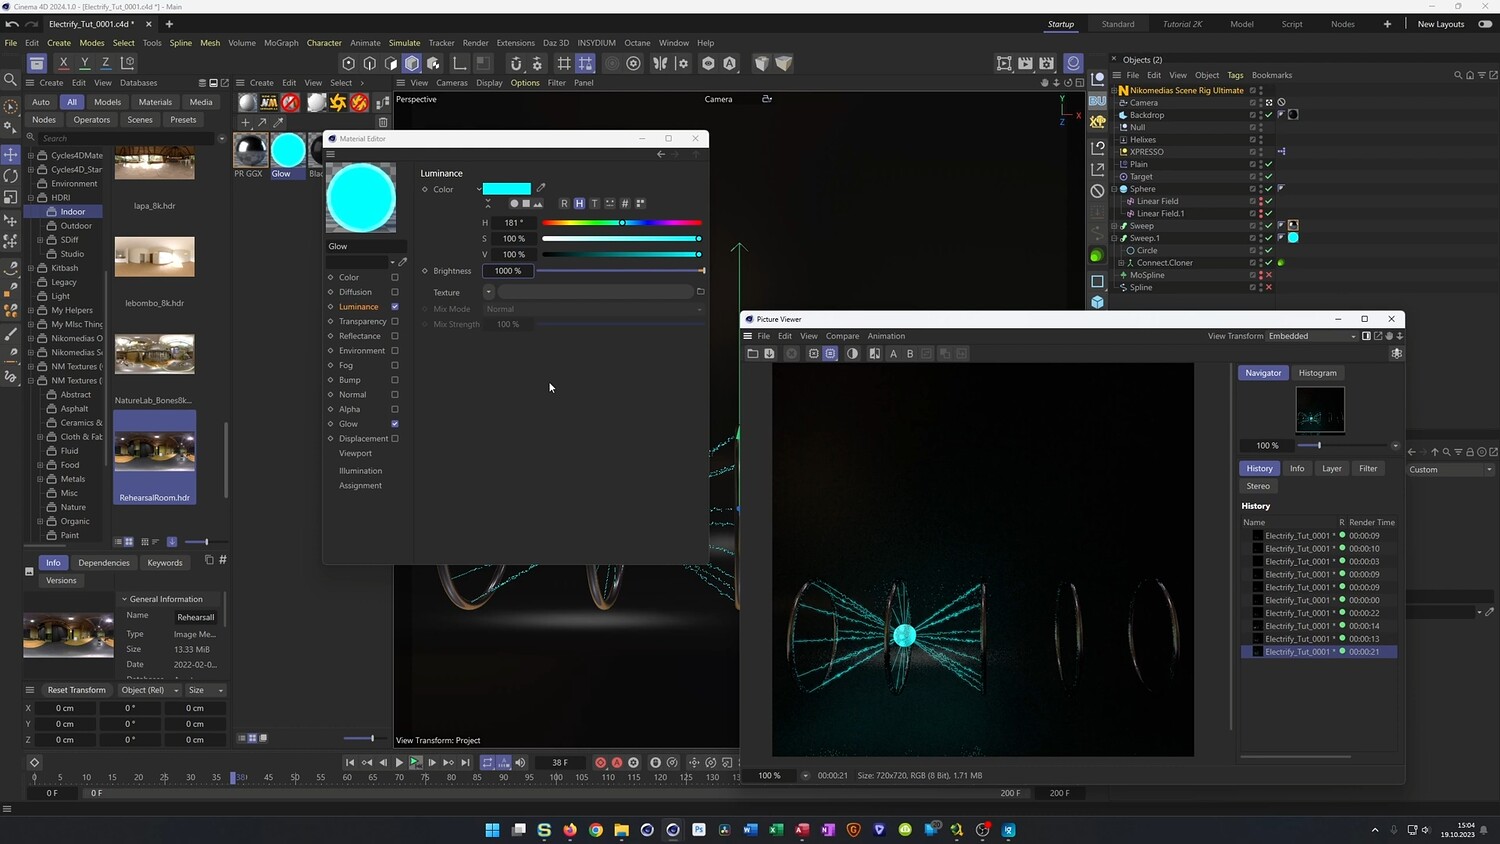The image size is (1500, 844).
Task: Click the Versions button
Action: pyautogui.click(x=61, y=580)
